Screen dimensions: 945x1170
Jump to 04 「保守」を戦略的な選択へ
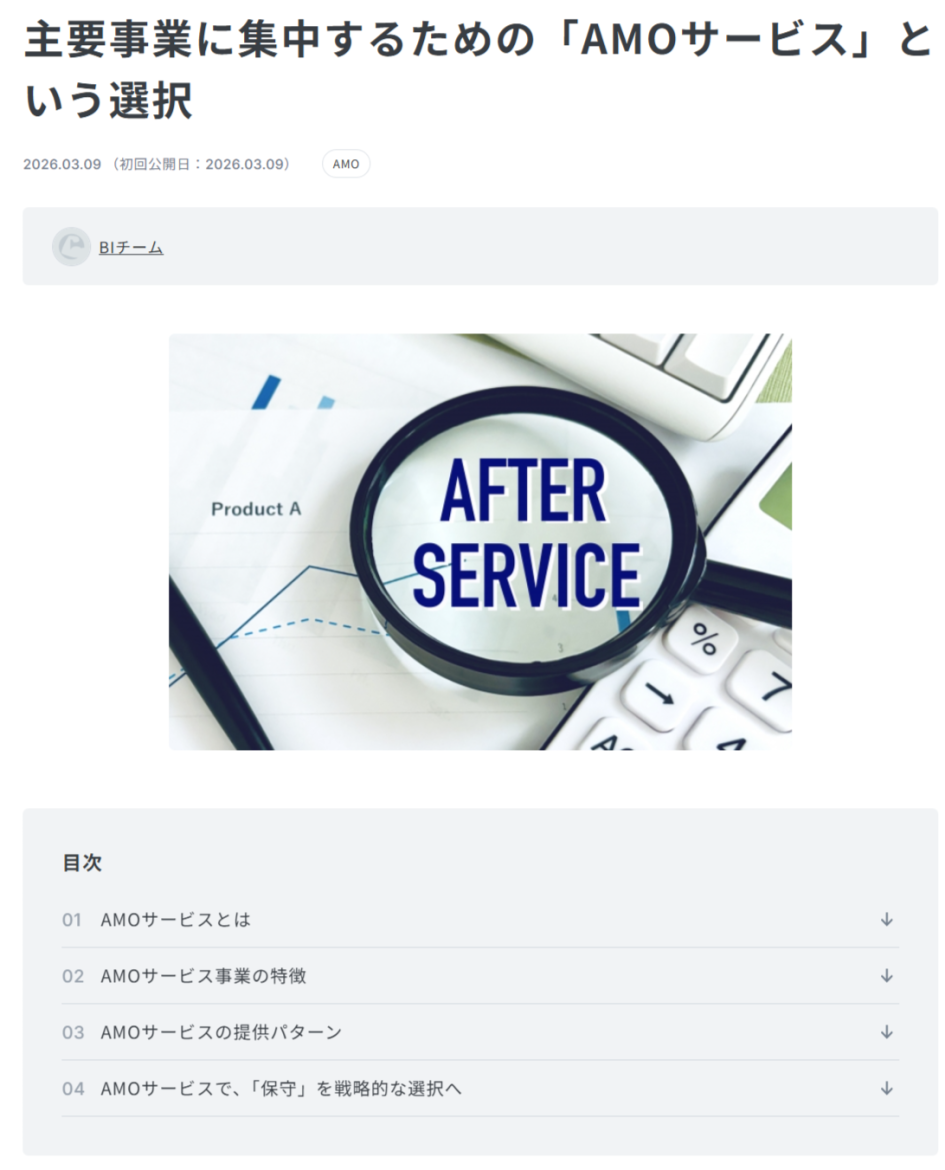480,1089
